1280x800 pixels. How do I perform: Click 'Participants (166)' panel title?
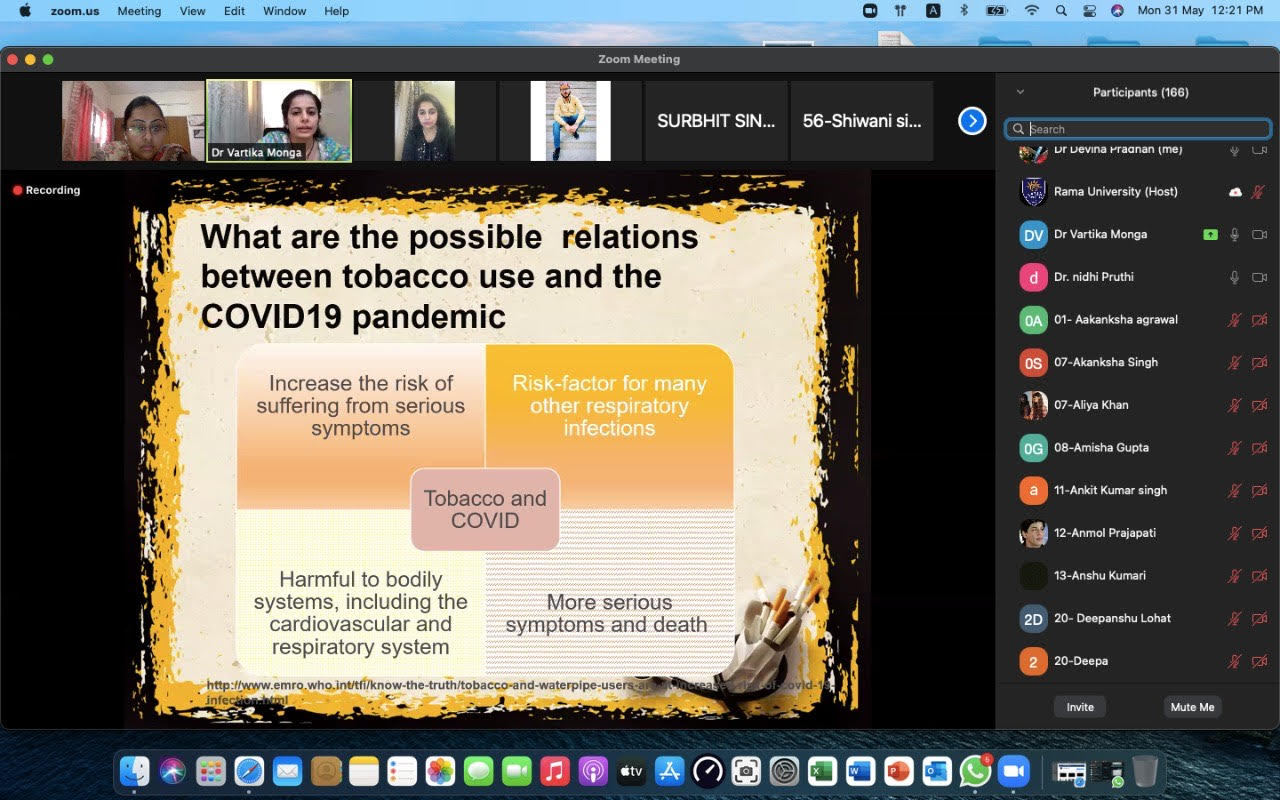pyautogui.click(x=1140, y=92)
